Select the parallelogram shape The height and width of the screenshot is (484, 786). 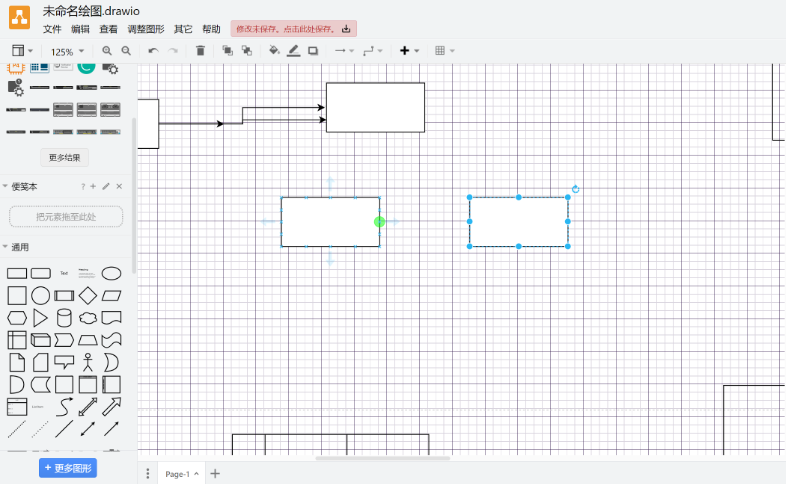[111, 296]
